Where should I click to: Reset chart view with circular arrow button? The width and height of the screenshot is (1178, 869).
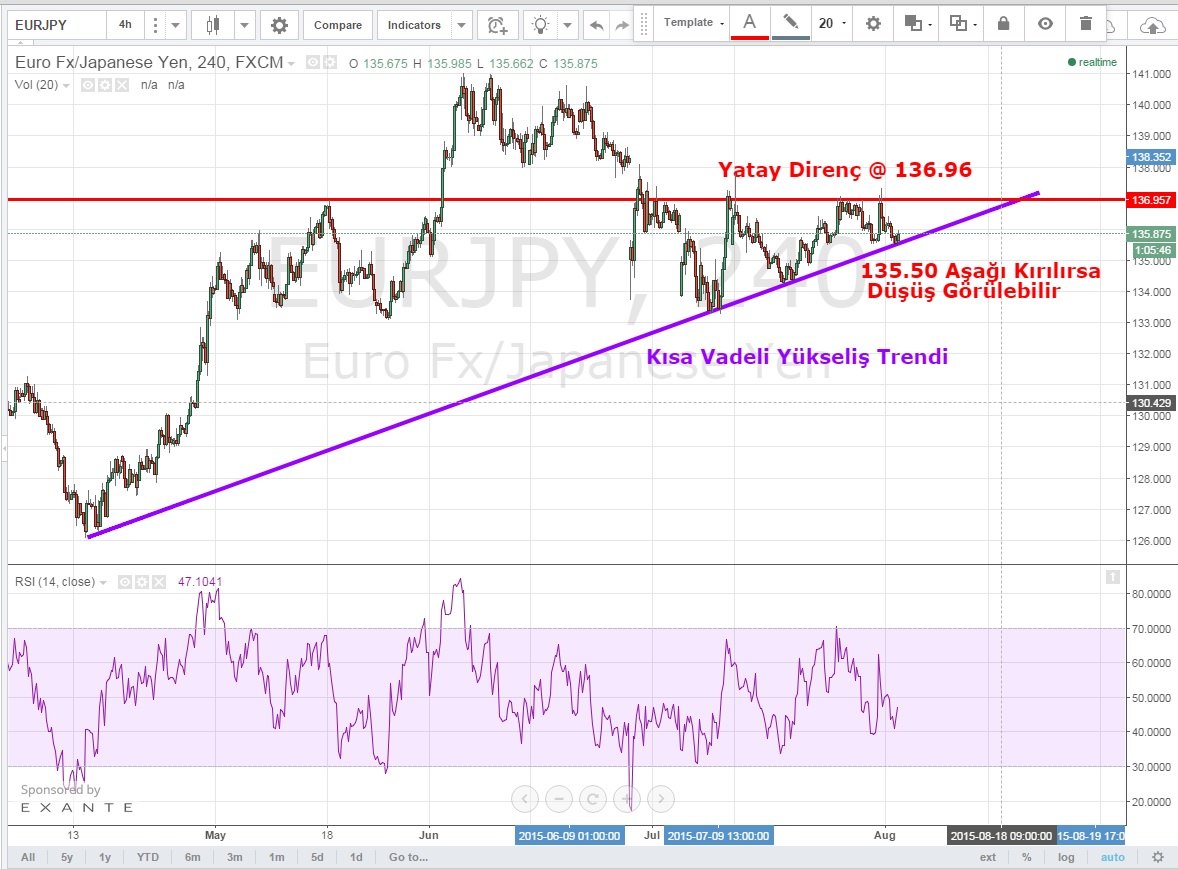593,798
